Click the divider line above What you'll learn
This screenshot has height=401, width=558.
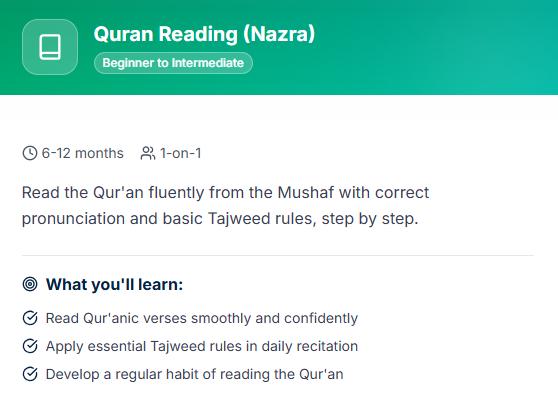coord(278,255)
